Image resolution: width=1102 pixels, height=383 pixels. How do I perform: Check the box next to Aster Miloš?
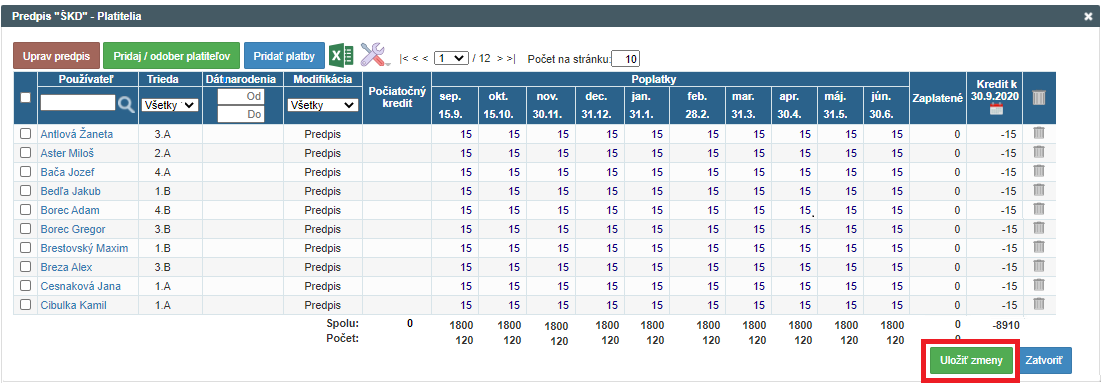tap(25, 152)
